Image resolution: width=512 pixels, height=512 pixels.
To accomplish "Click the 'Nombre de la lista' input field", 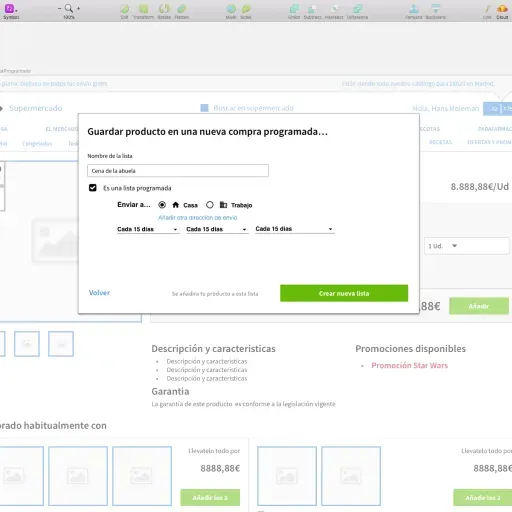I will pyautogui.click(x=178, y=171).
